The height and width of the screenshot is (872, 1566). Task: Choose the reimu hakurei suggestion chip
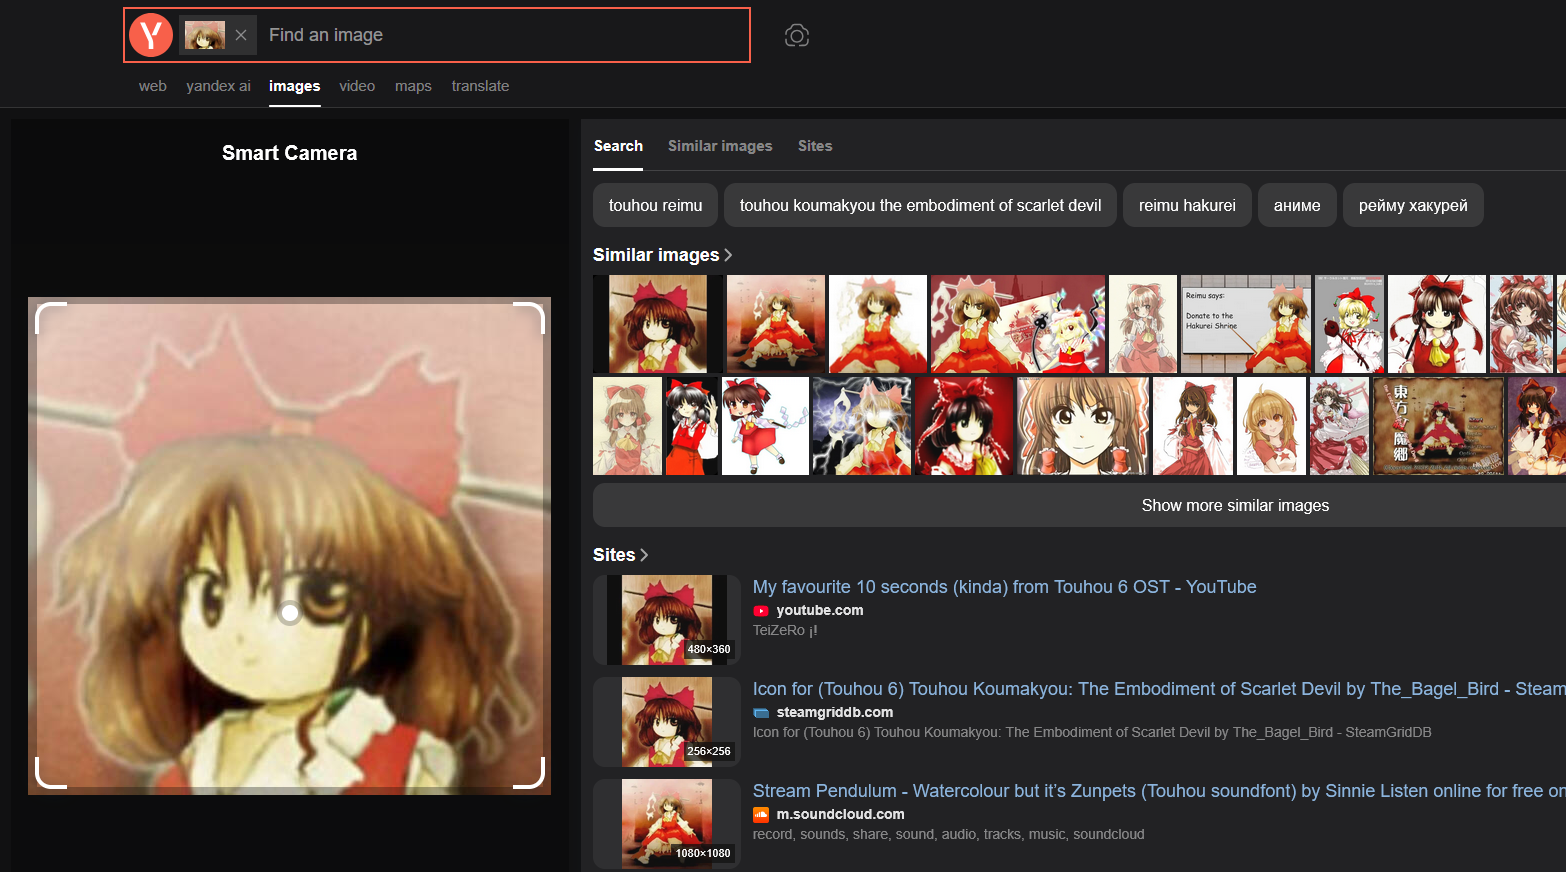(x=1187, y=205)
